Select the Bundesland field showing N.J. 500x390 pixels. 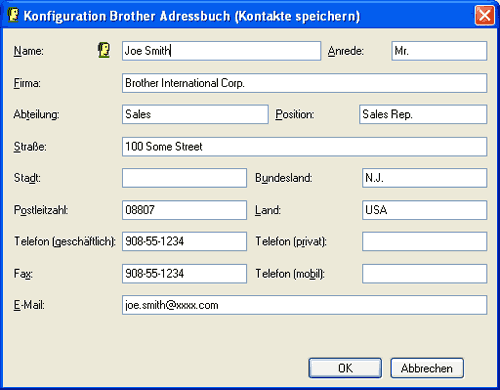pyautogui.click(x=424, y=178)
